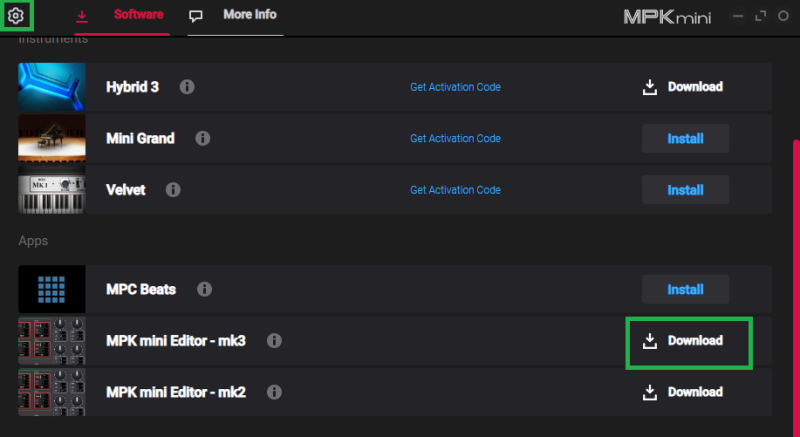Click info icon for MPK mini Editor - mk2

[273, 392]
